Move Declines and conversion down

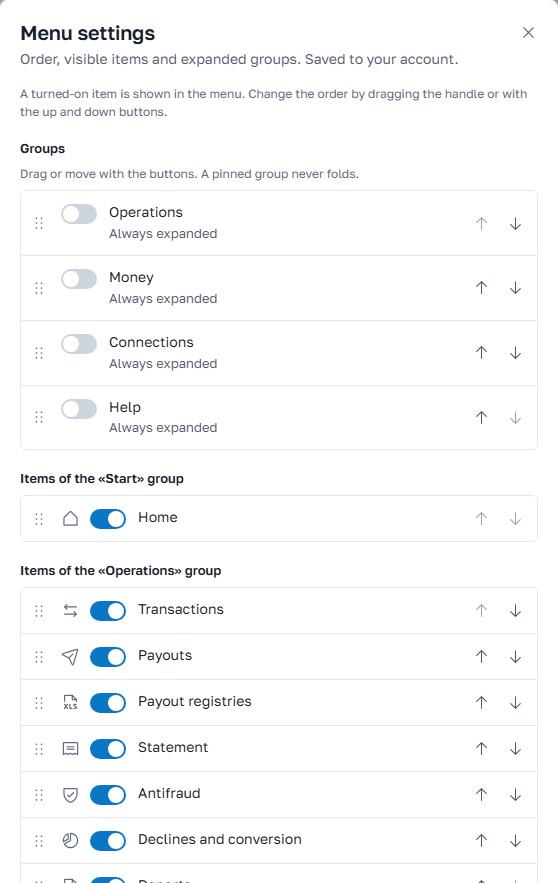[x=515, y=841]
